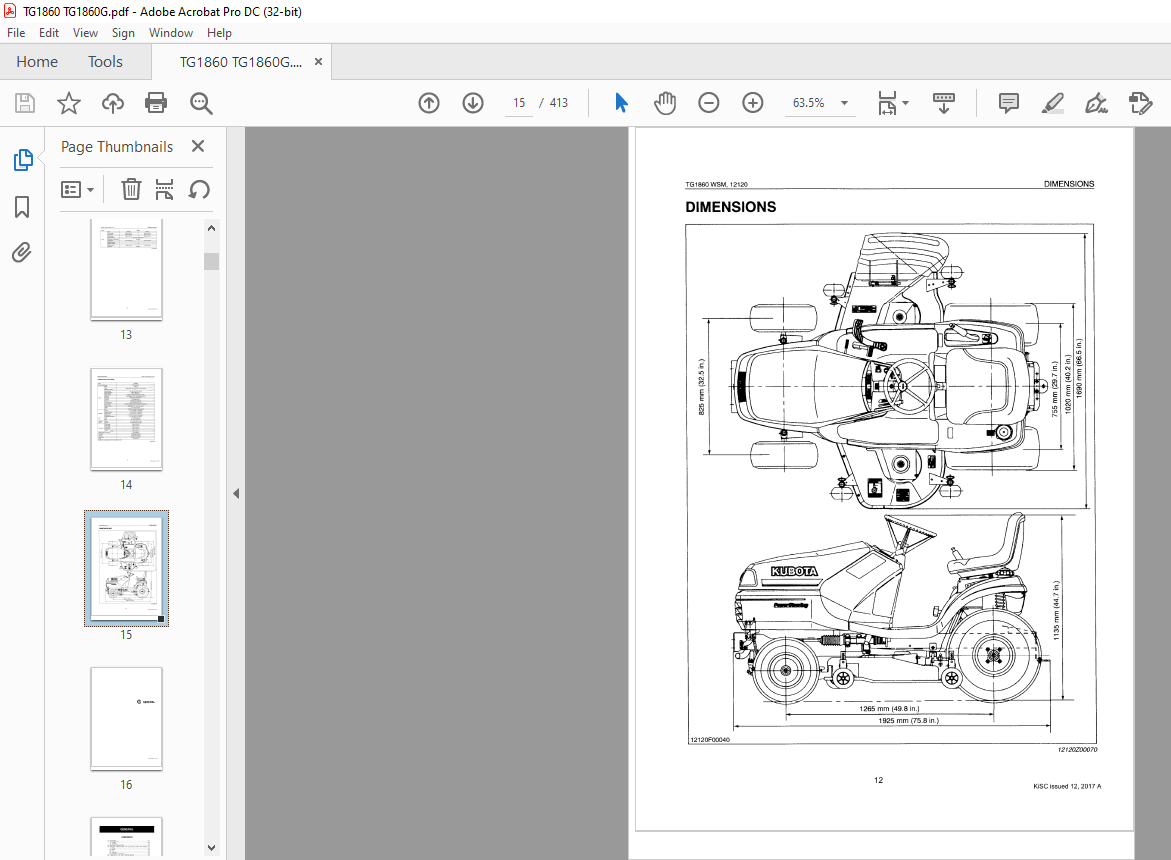Image resolution: width=1171 pixels, height=860 pixels.
Task: Open the Find text magnifier tool
Action: [201, 103]
